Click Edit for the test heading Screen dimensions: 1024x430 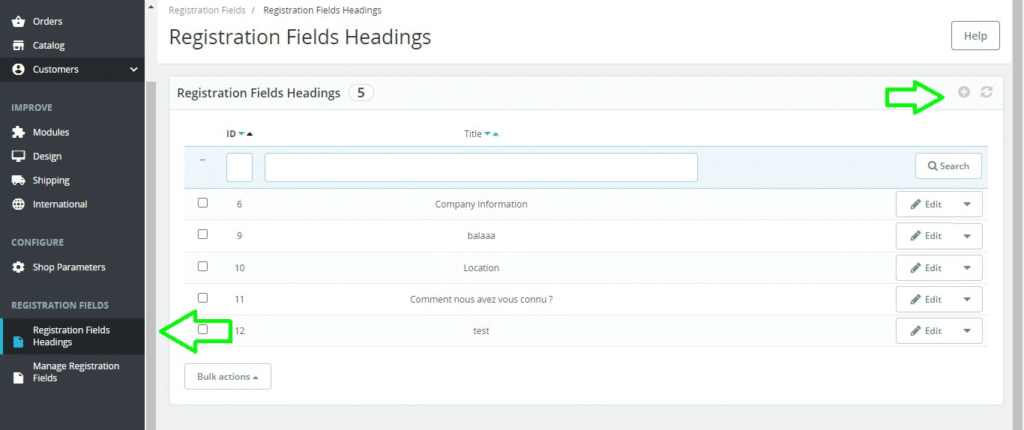tap(926, 331)
